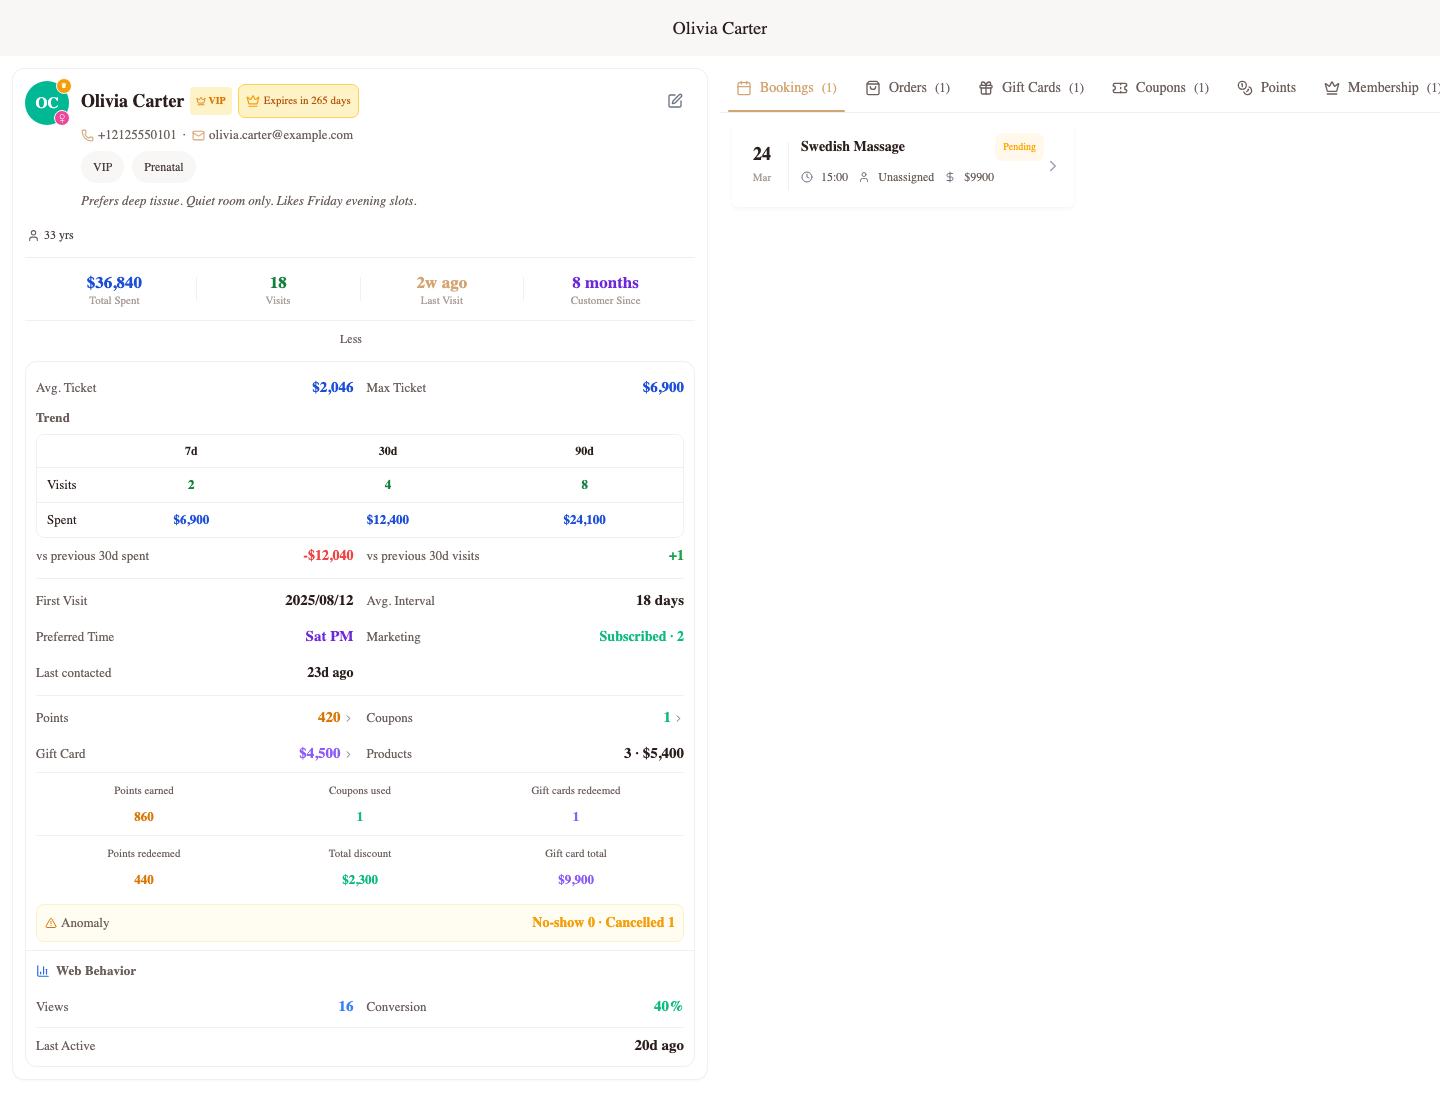Click the -$12,040 vs previous spent value
The height and width of the screenshot is (1100, 1440).
coord(329,556)
